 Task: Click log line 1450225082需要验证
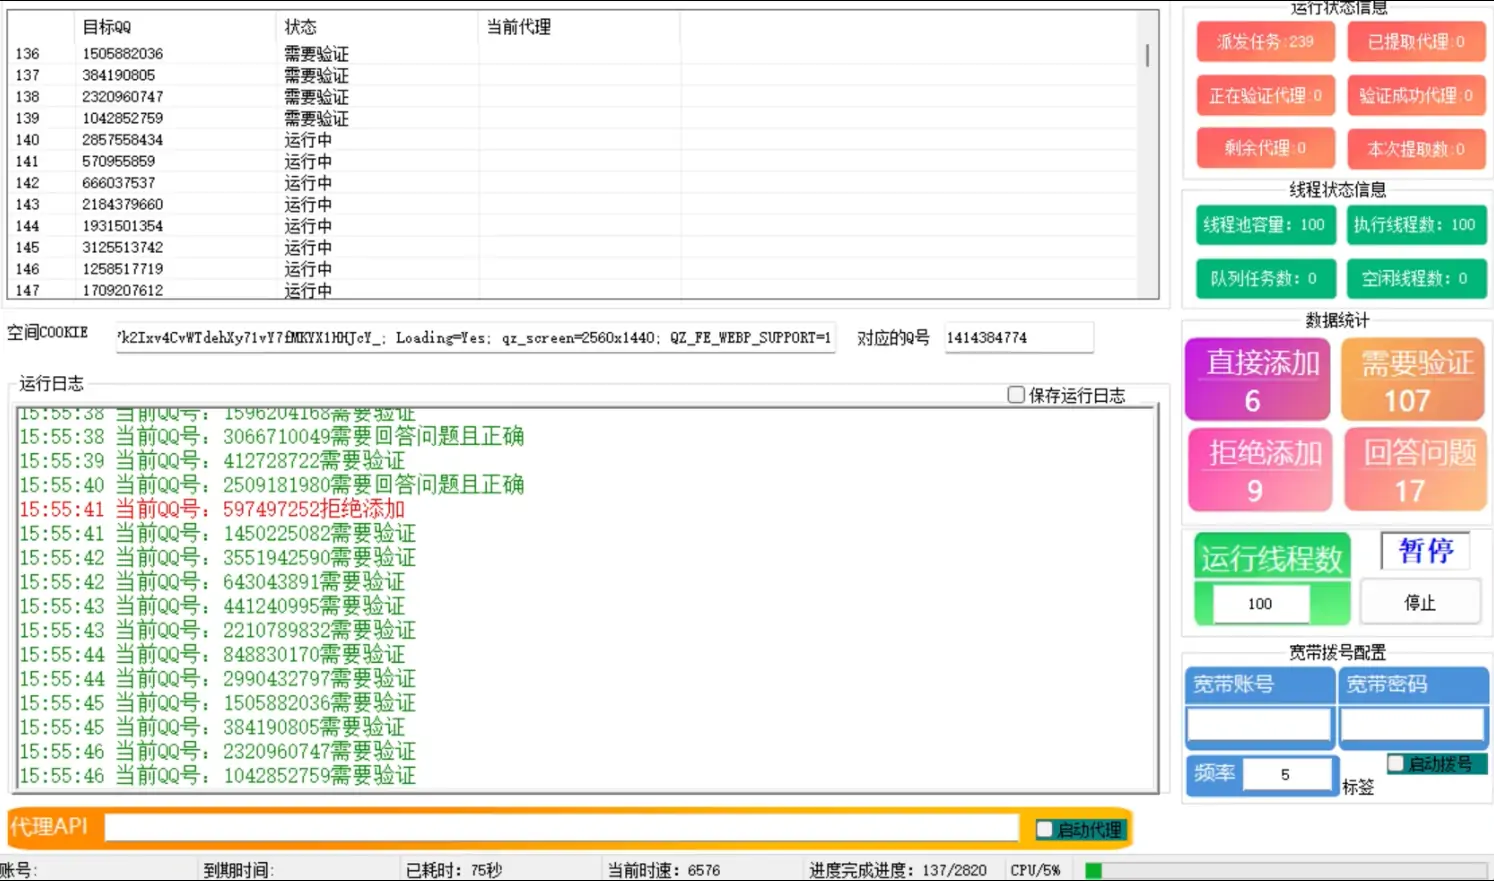point(217,533)
